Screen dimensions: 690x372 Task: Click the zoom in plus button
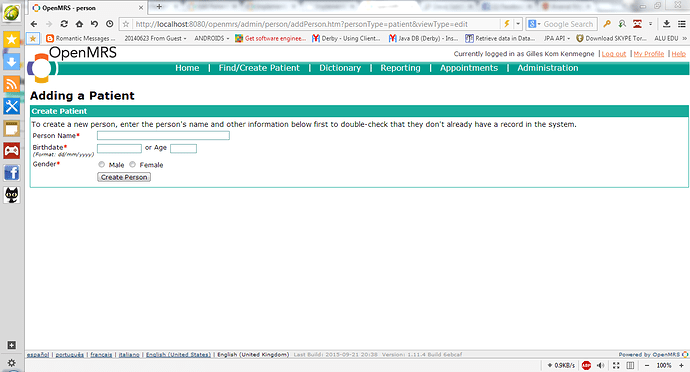click(681, 365)
